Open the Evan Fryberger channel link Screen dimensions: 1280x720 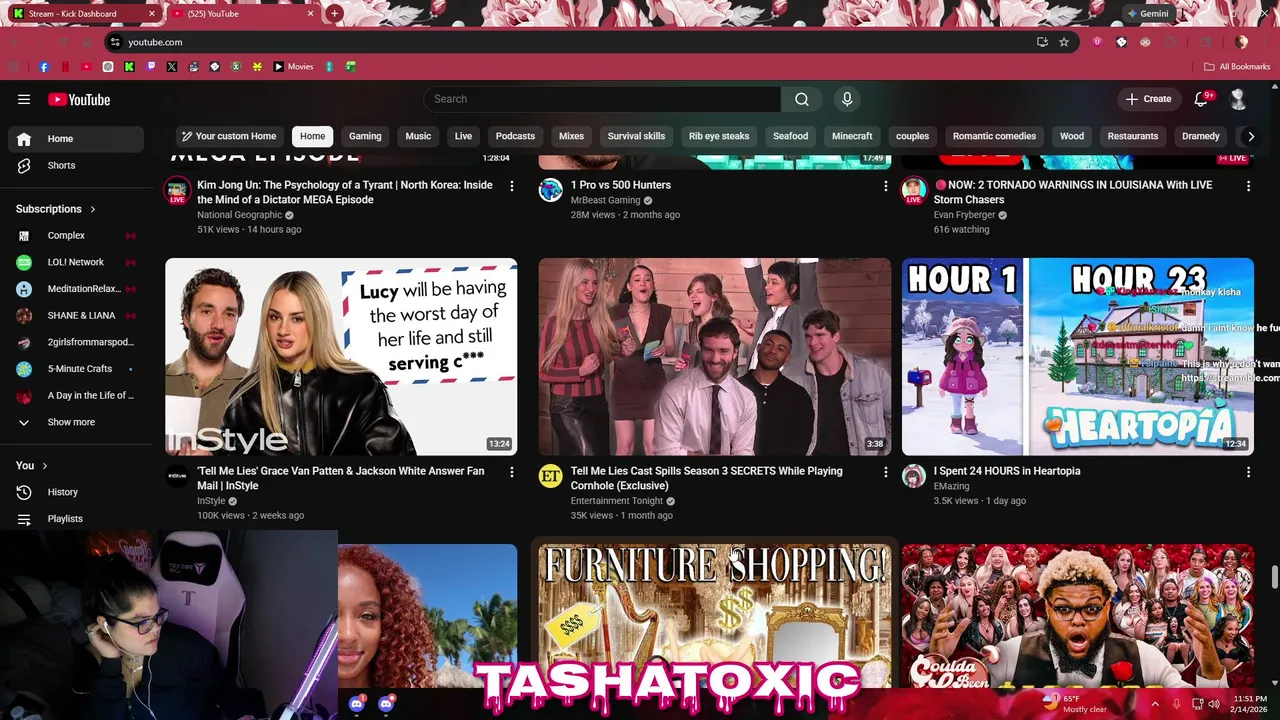point(964,215)
